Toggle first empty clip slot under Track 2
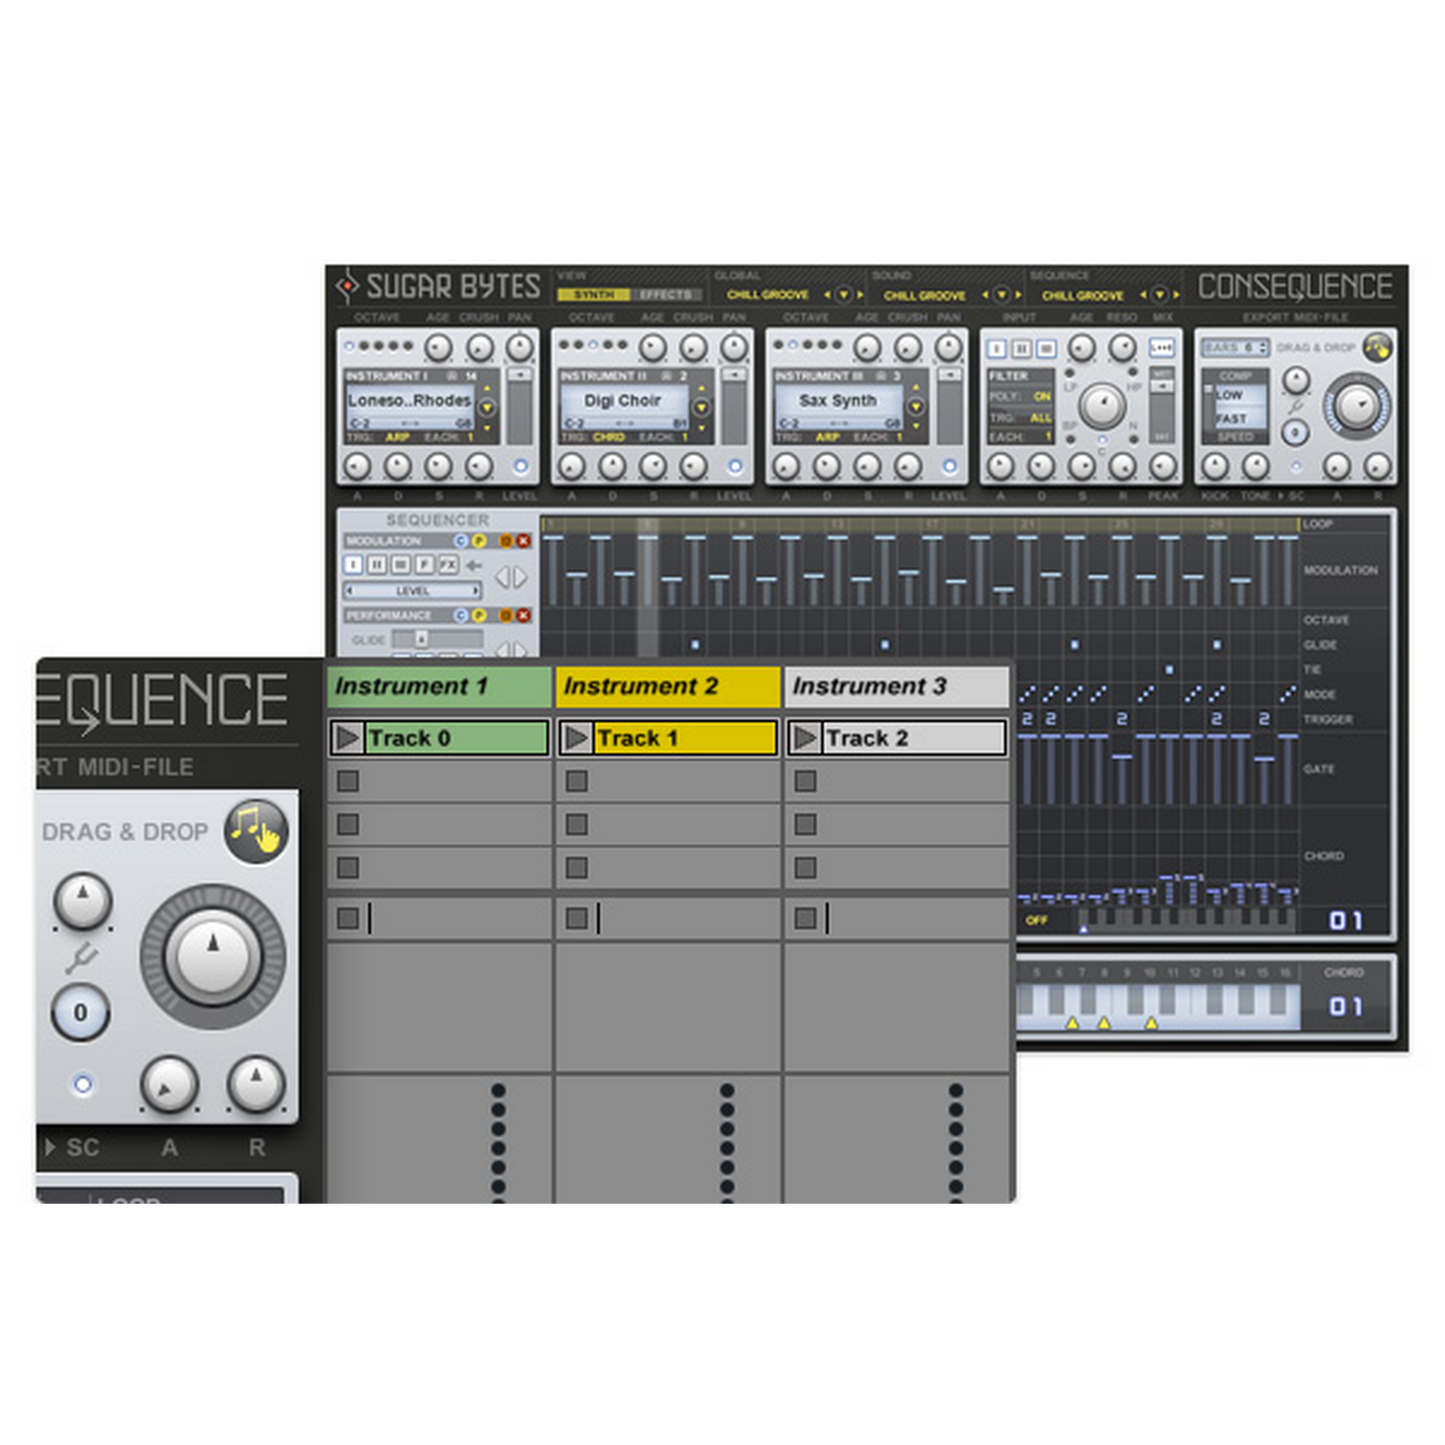Image resolution: width=1445 pixels, height=1445 pixels. pyautogui.click(x=805, y=781)
